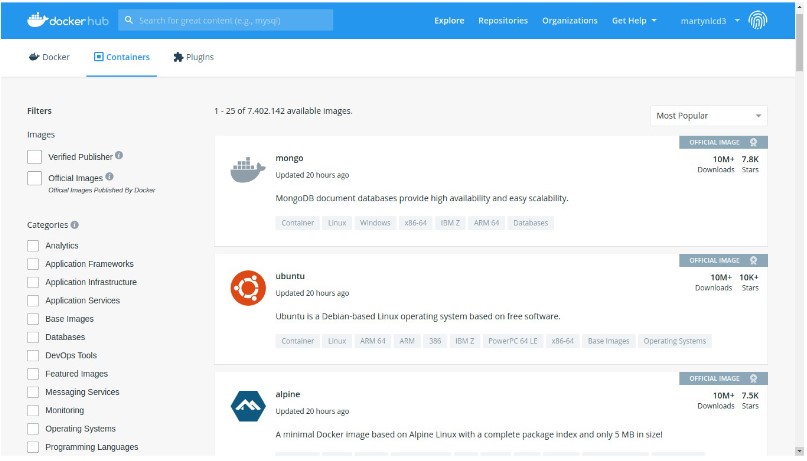Open the fingerprint avatar icon
The height and width of the screenshot is (461, 807).
point(758,20)
